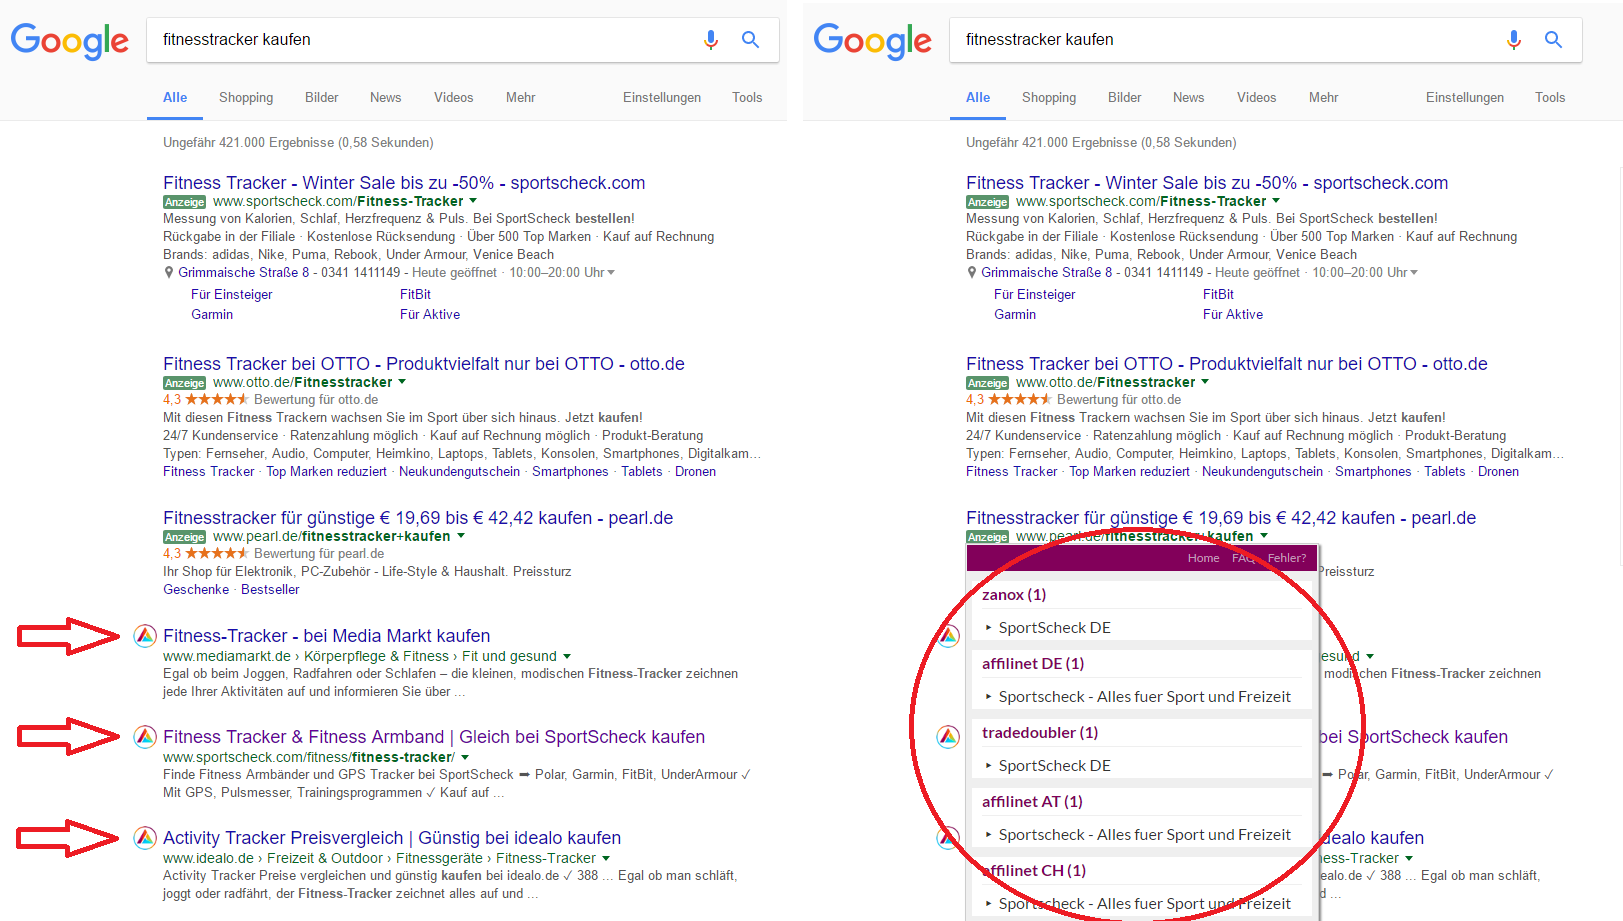This screenshot has height=921, width=1623.
Task: Open Fitness-Tracker bei Media Markt kaufen result, left
Action: [x=327, y=636]
